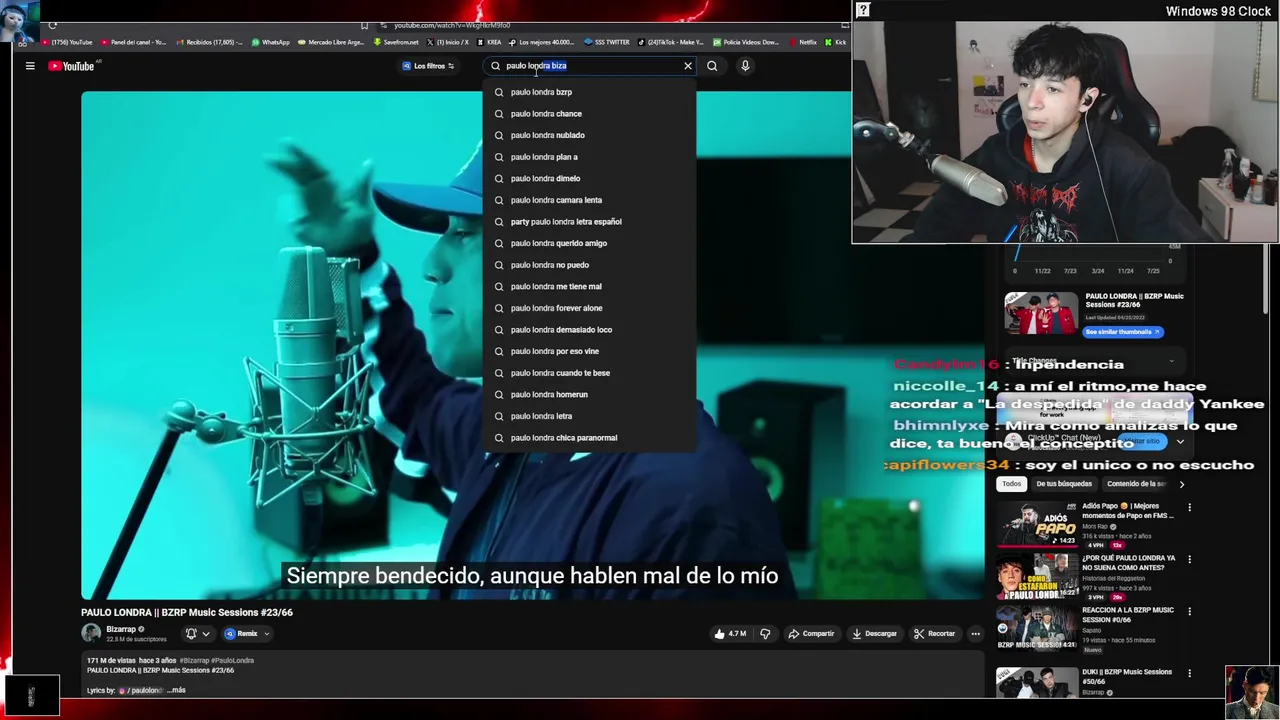
Task: Select the 'Todos' filter chip
Action: coord(1012,484)
